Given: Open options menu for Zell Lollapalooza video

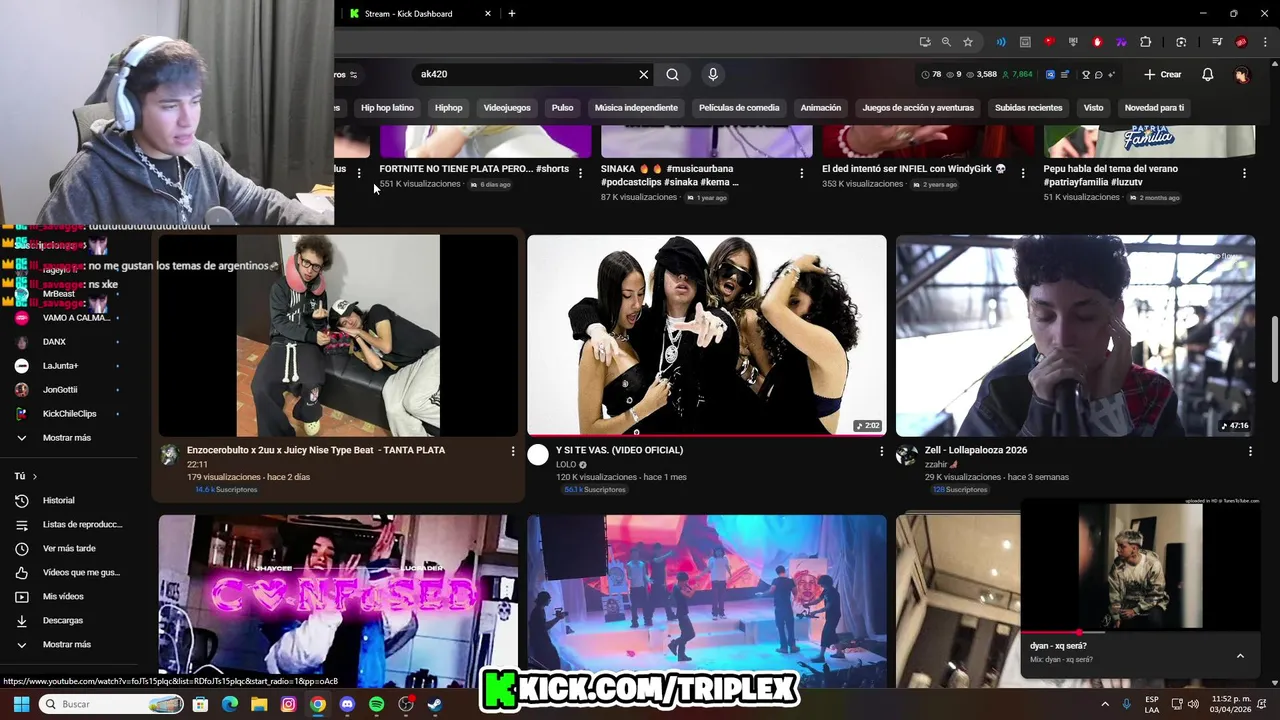Looking at the screenshot, I should click(1250, 451).
